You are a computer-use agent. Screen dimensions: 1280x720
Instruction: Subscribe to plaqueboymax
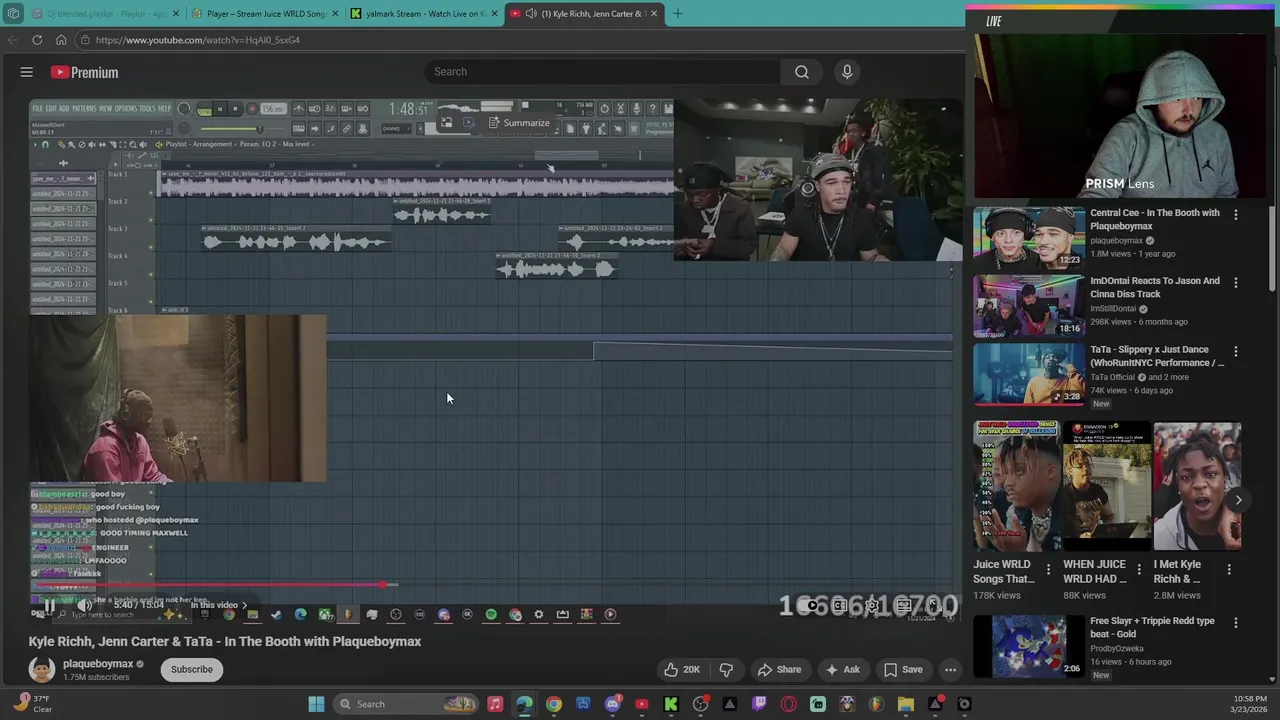191,669
